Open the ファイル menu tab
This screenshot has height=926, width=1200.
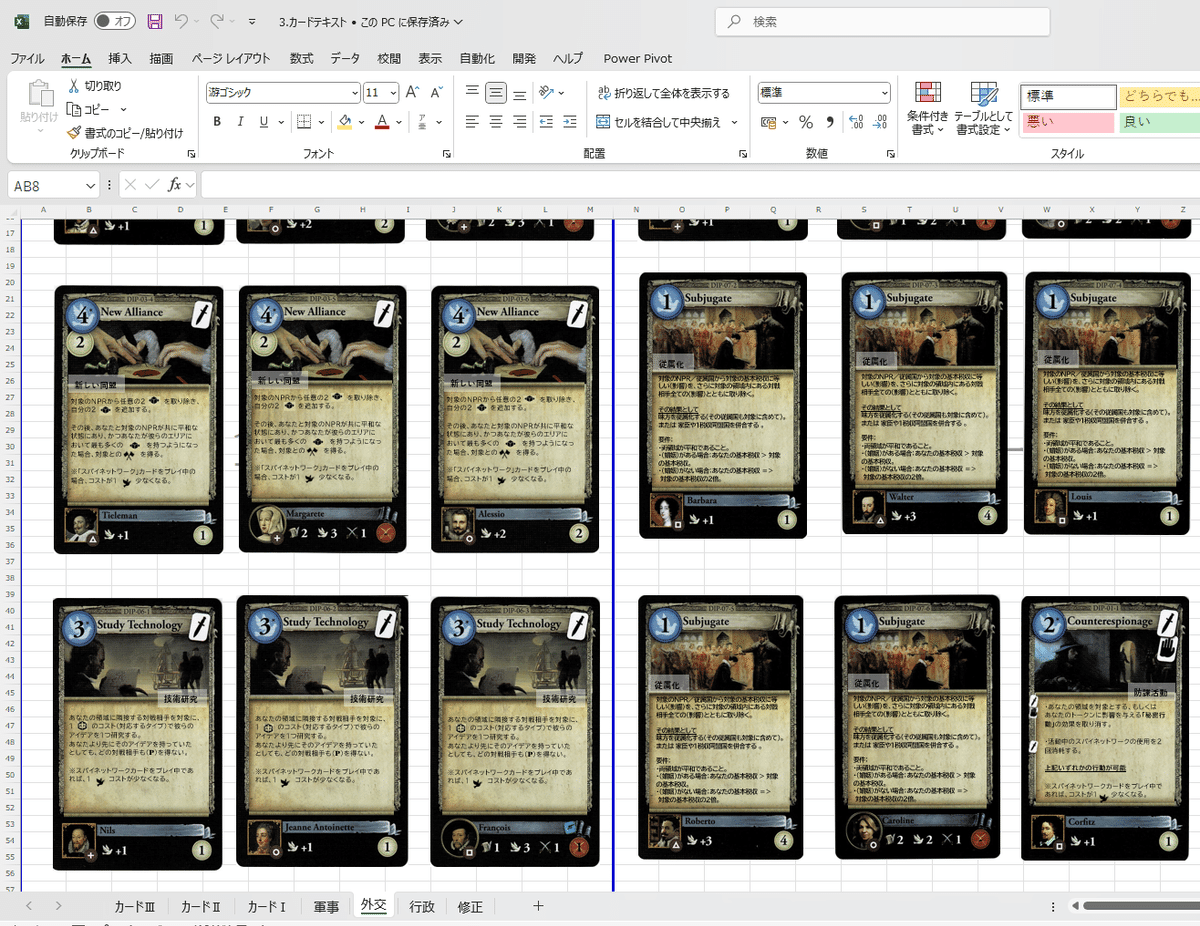(x=27, y=59)
